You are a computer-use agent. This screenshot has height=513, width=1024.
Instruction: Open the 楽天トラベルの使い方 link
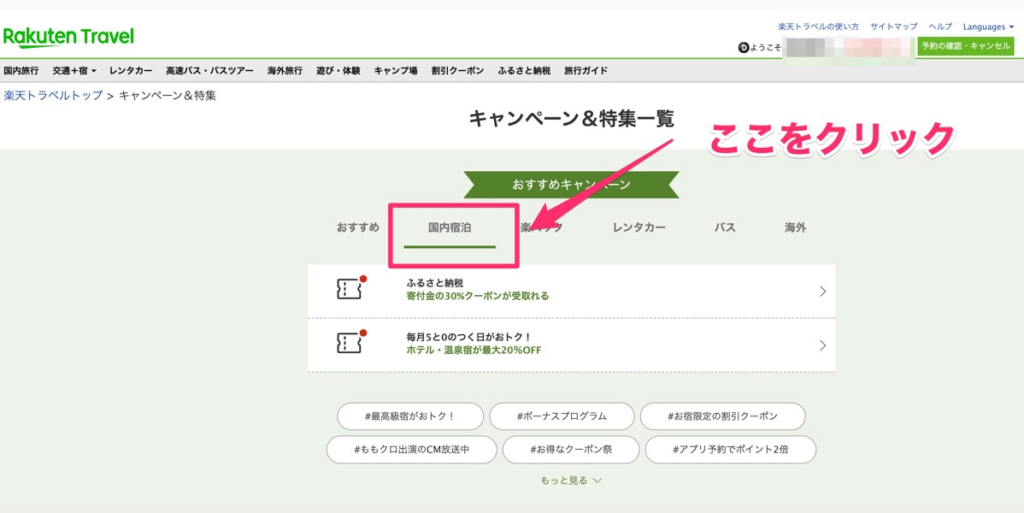tap(818, 26)
